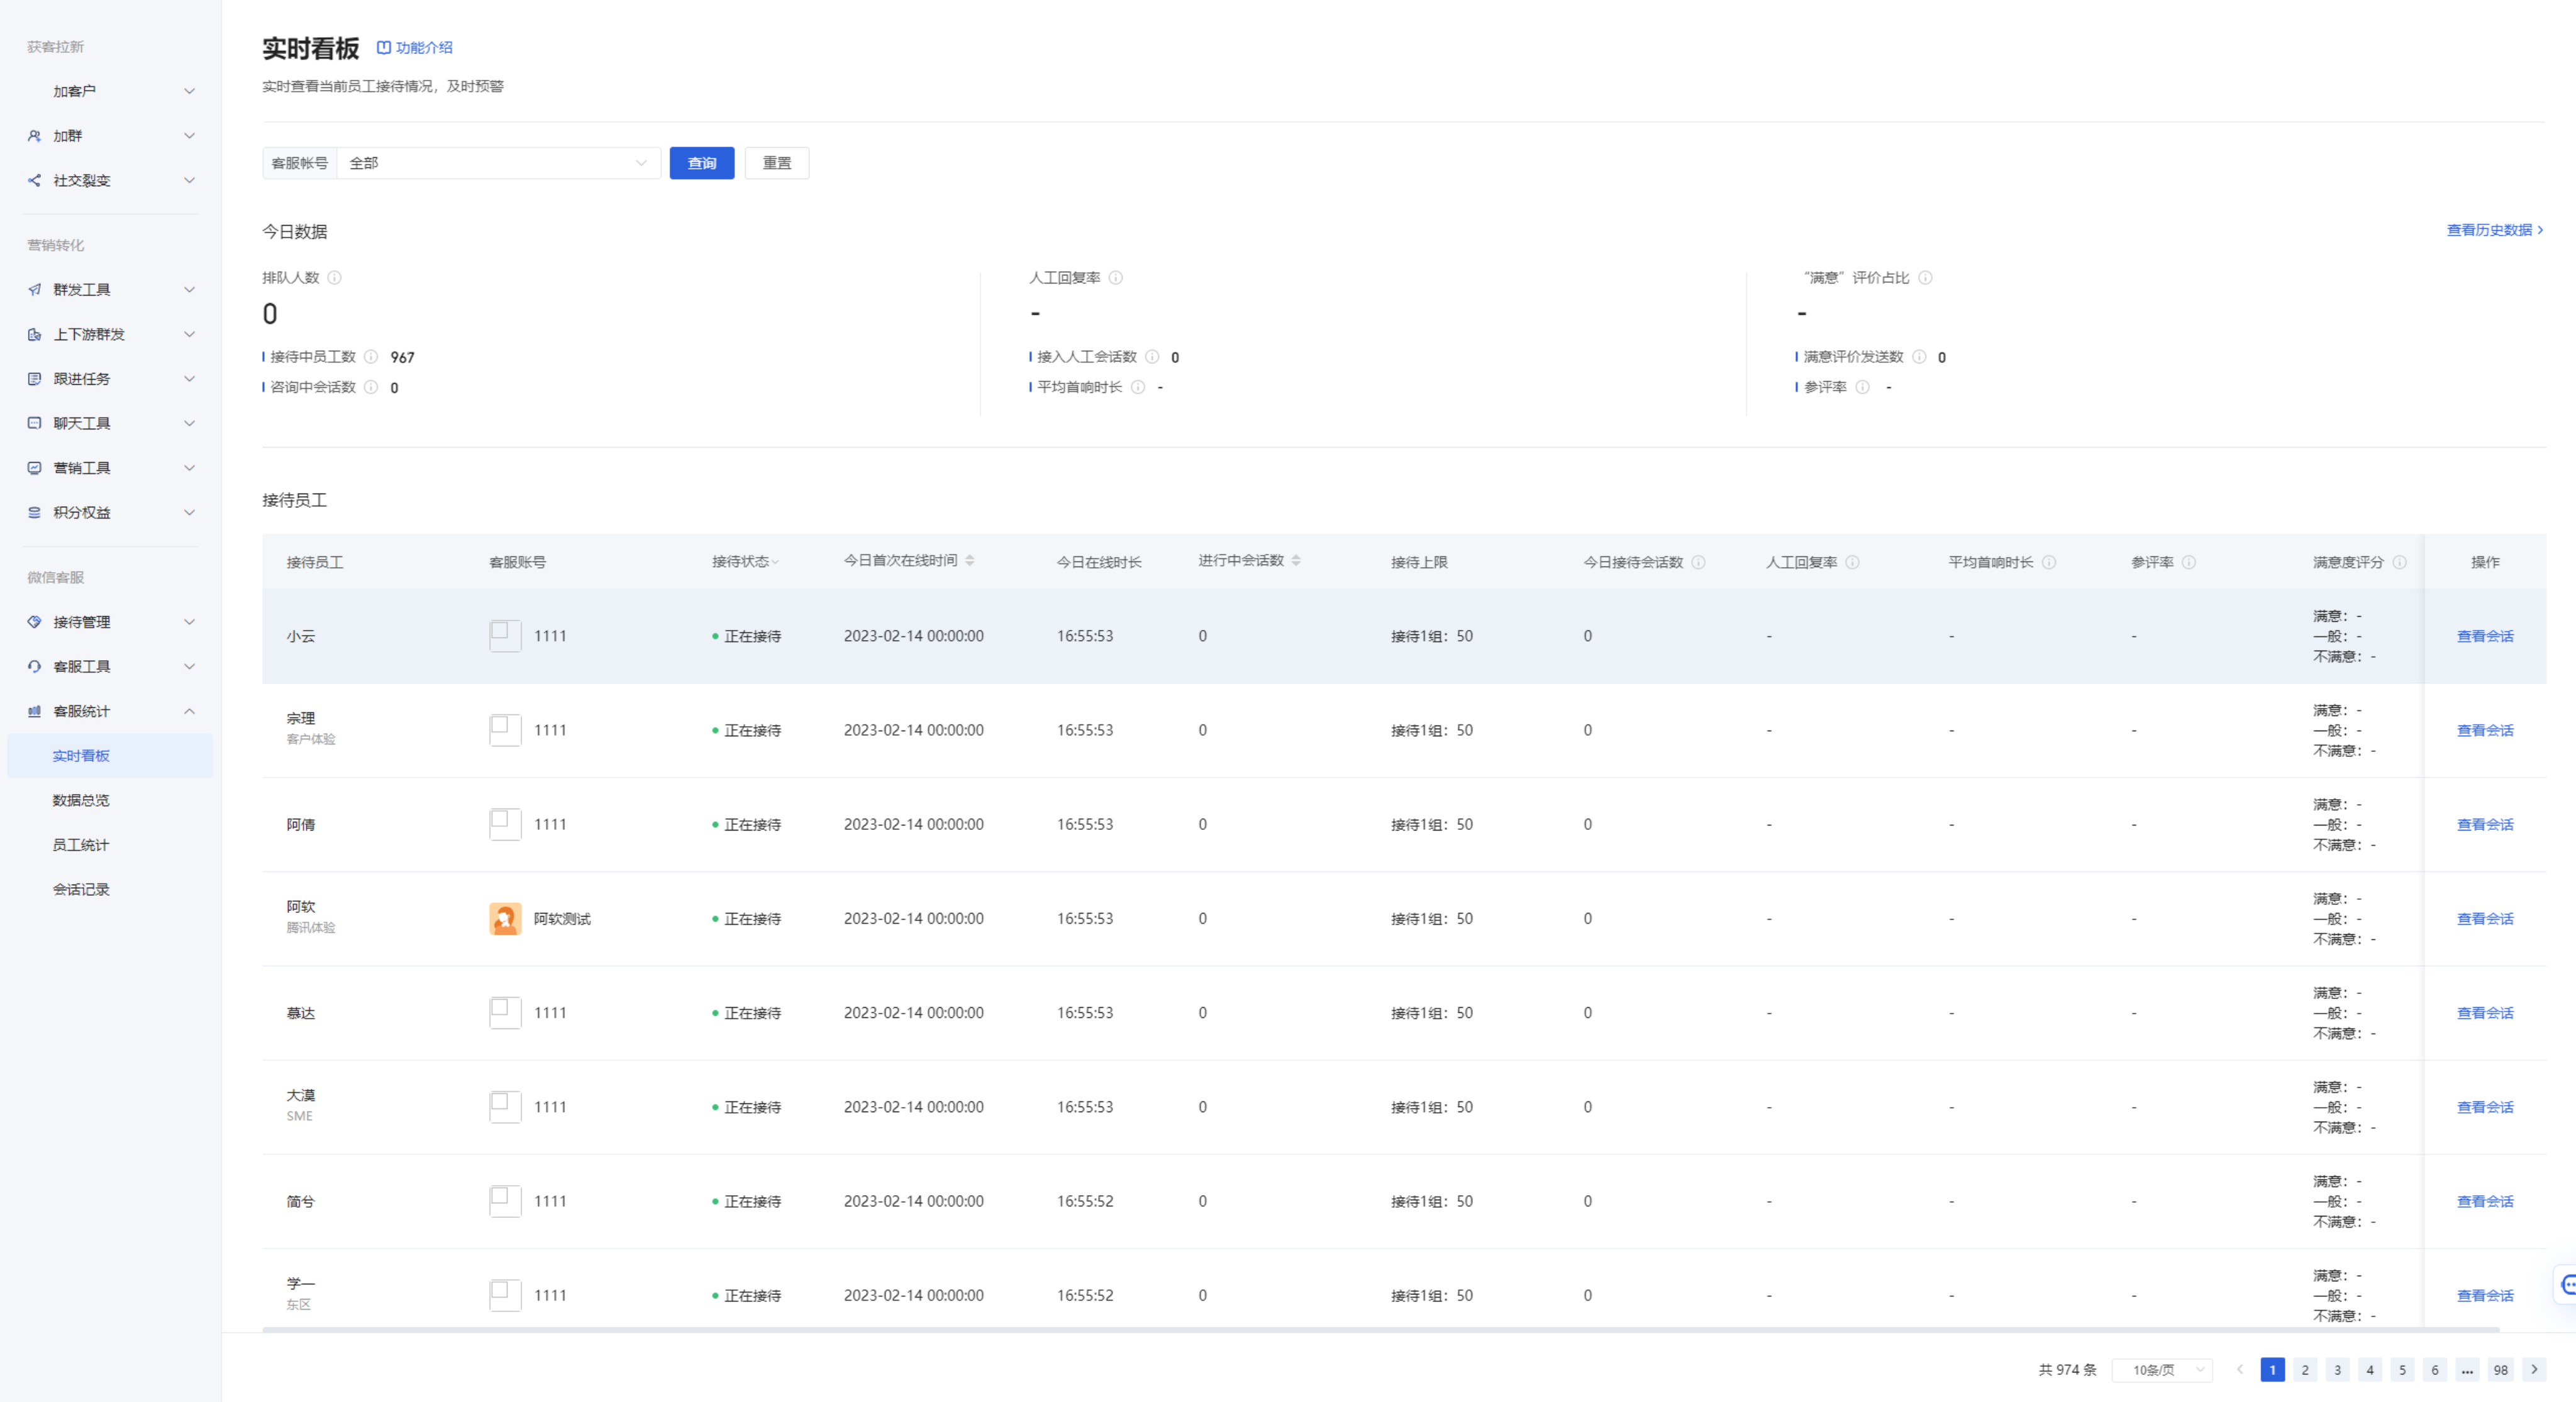Viewport: 2576px width, 1402px height.
Task: Click the 重置 button
Action: (776, 163)
